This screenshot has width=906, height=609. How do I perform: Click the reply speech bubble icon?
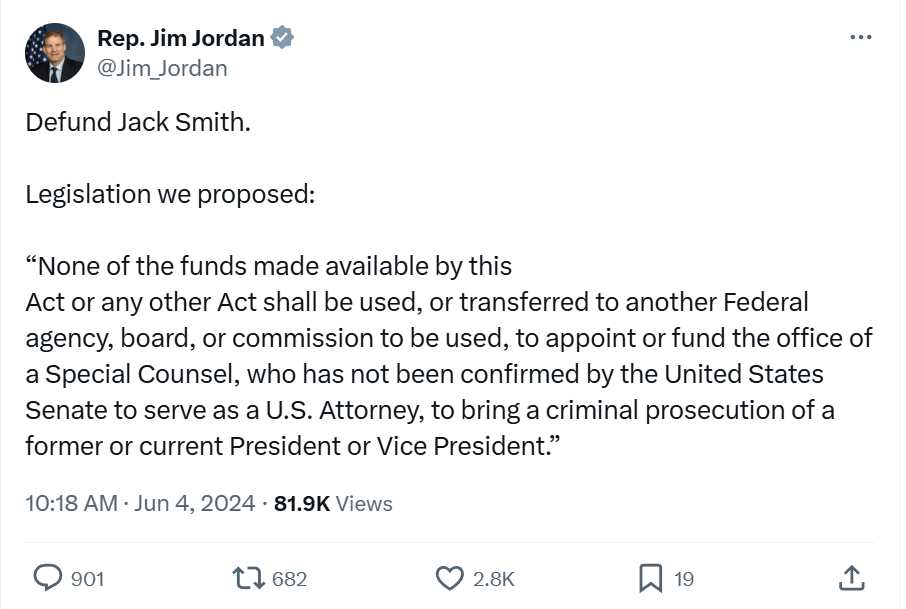tap(49, 577)
